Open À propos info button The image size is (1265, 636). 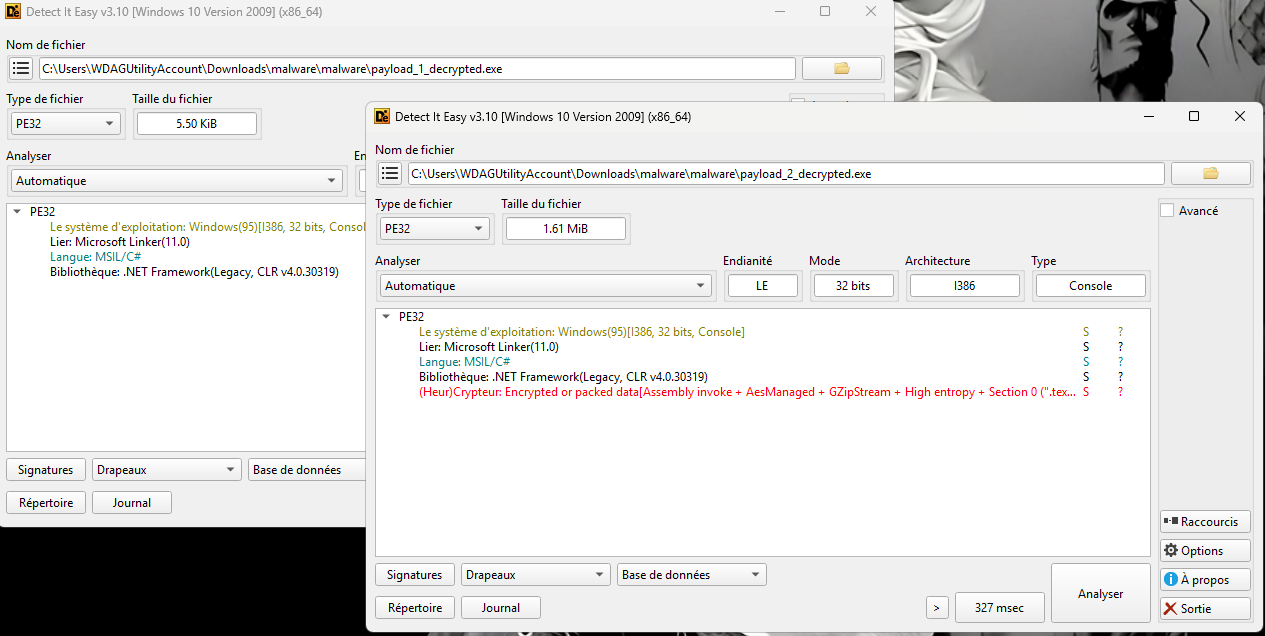1205,579
